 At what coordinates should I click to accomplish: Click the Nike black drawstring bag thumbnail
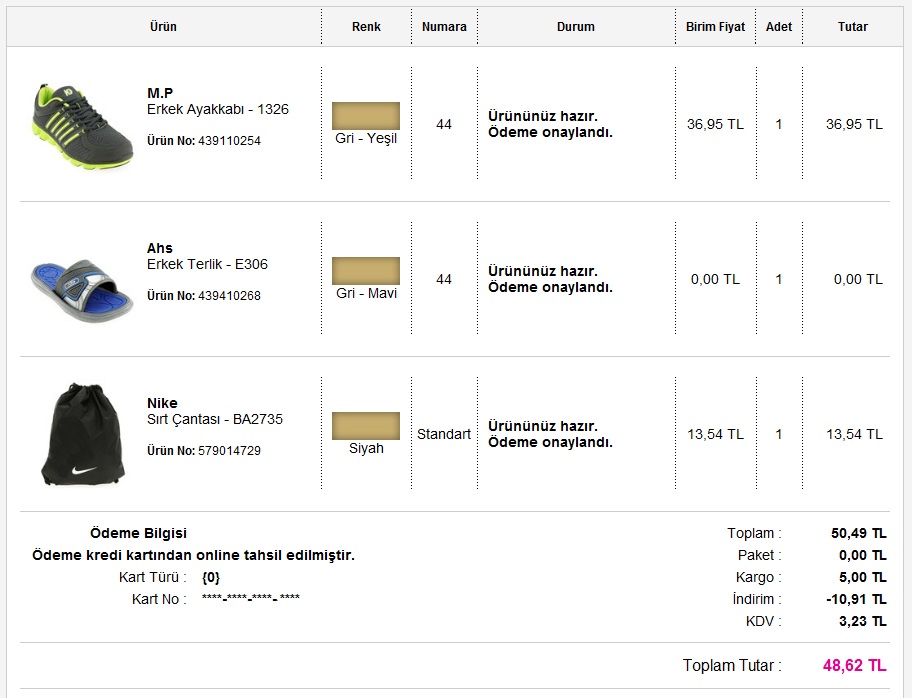[x=82, y=434]
